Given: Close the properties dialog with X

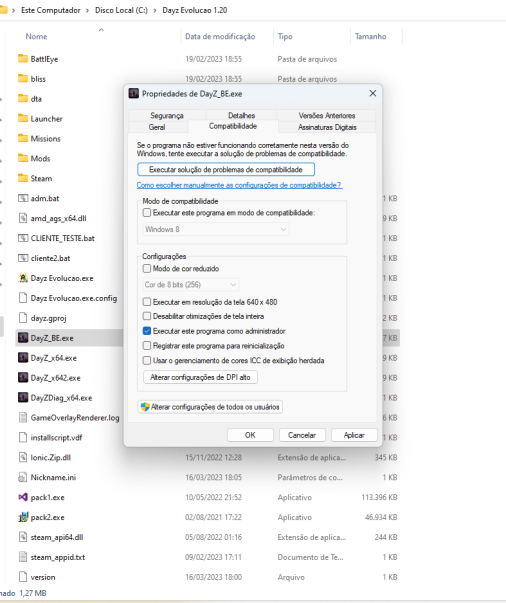Looking at the screenshot, I should [373, 93].
